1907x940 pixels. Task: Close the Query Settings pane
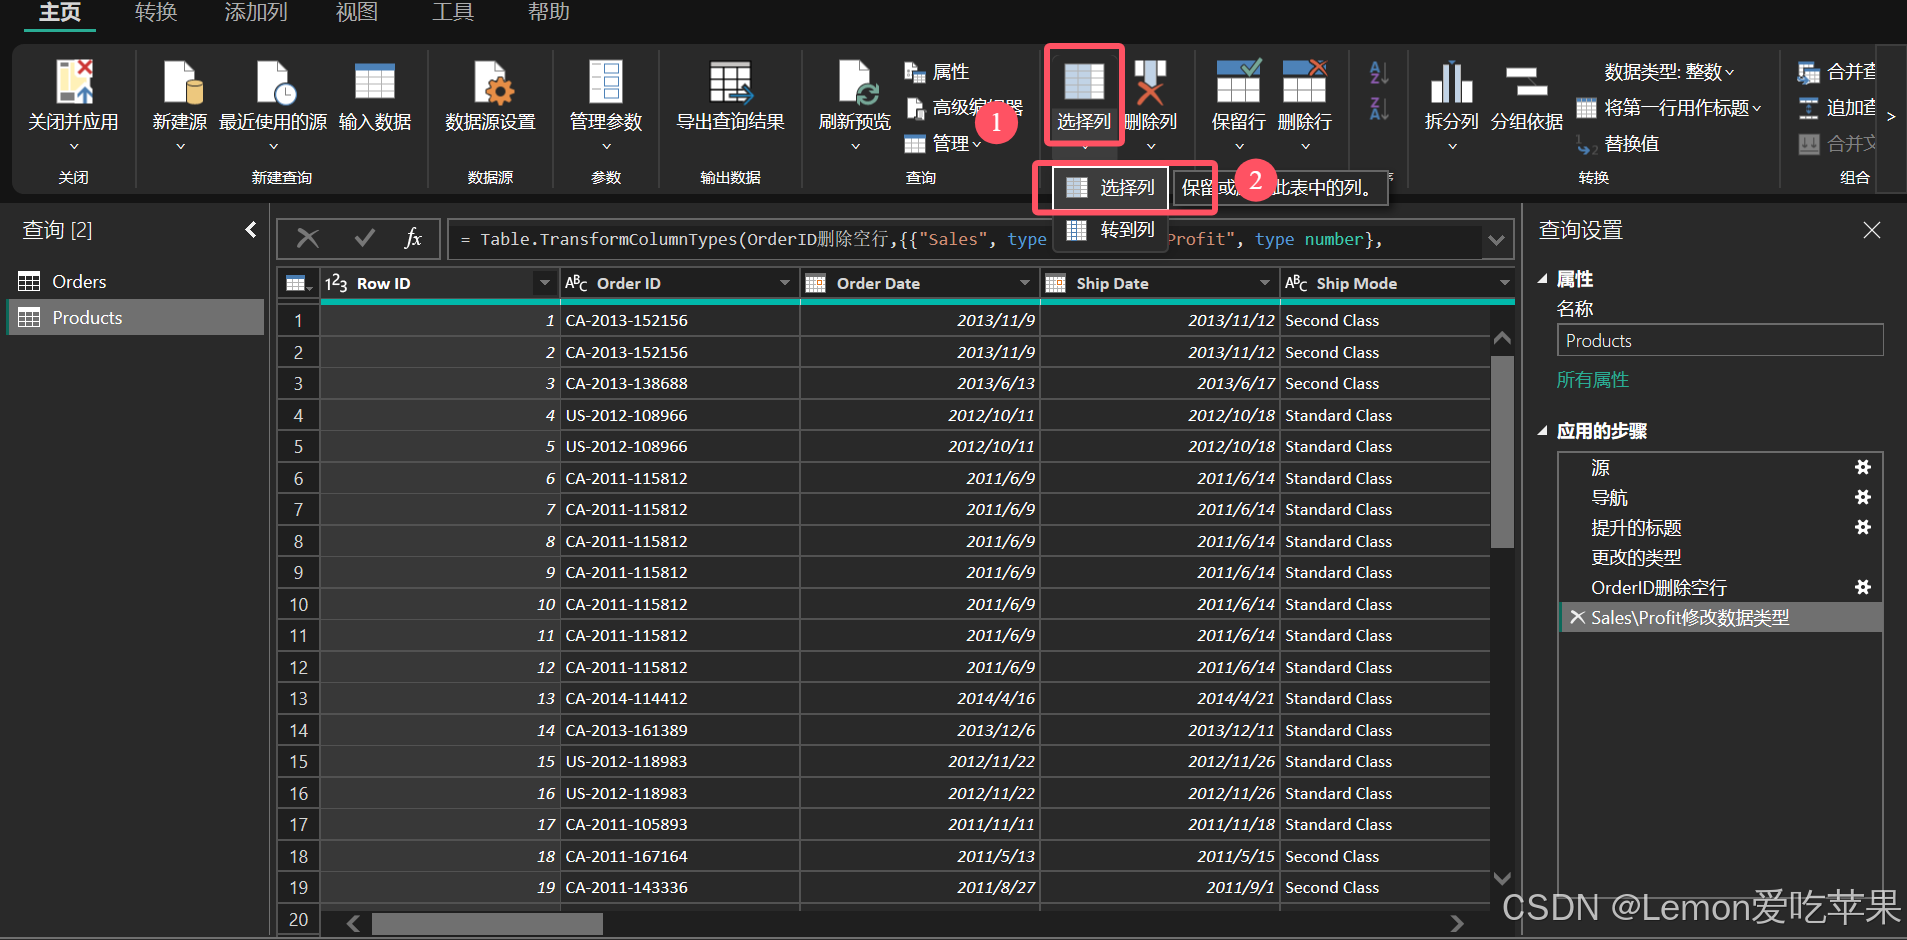pyautogui.click(x=1872, y=230)
